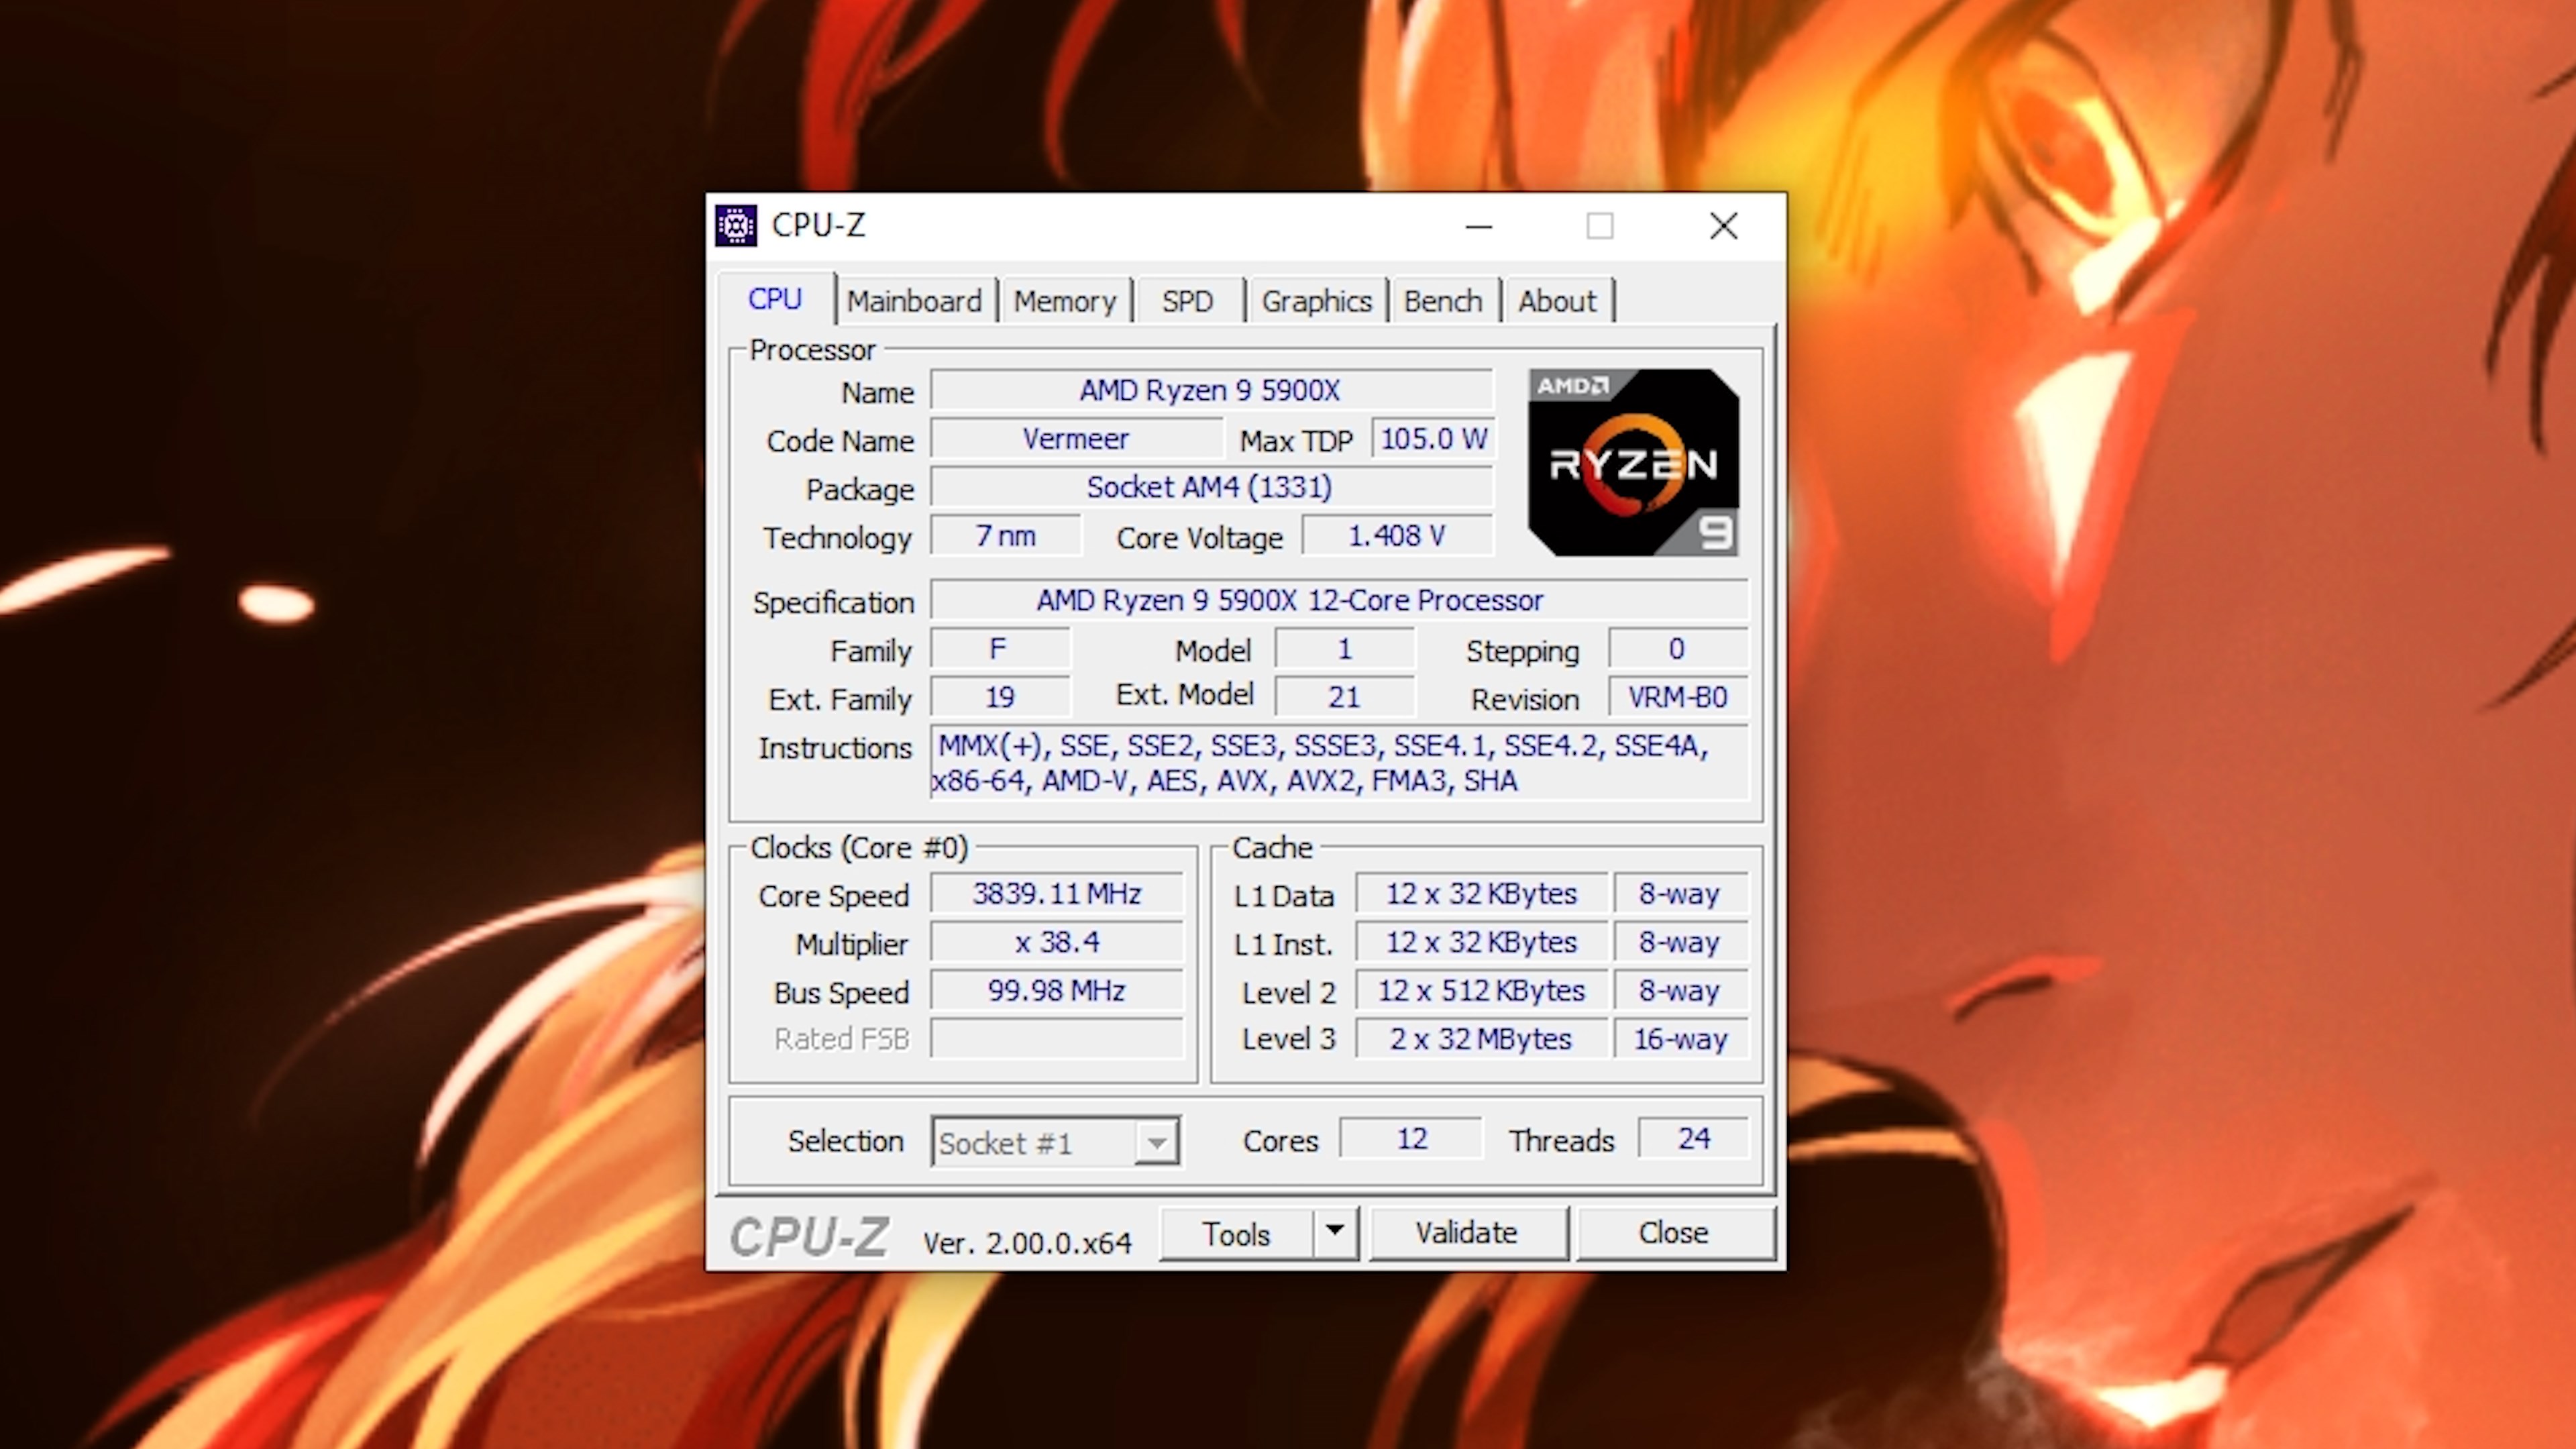Click the Package value Socket AM4 (1331)
The height and width of the screenshot is (1449, 2576).
pyautogui.click(x=1211, y=487)
